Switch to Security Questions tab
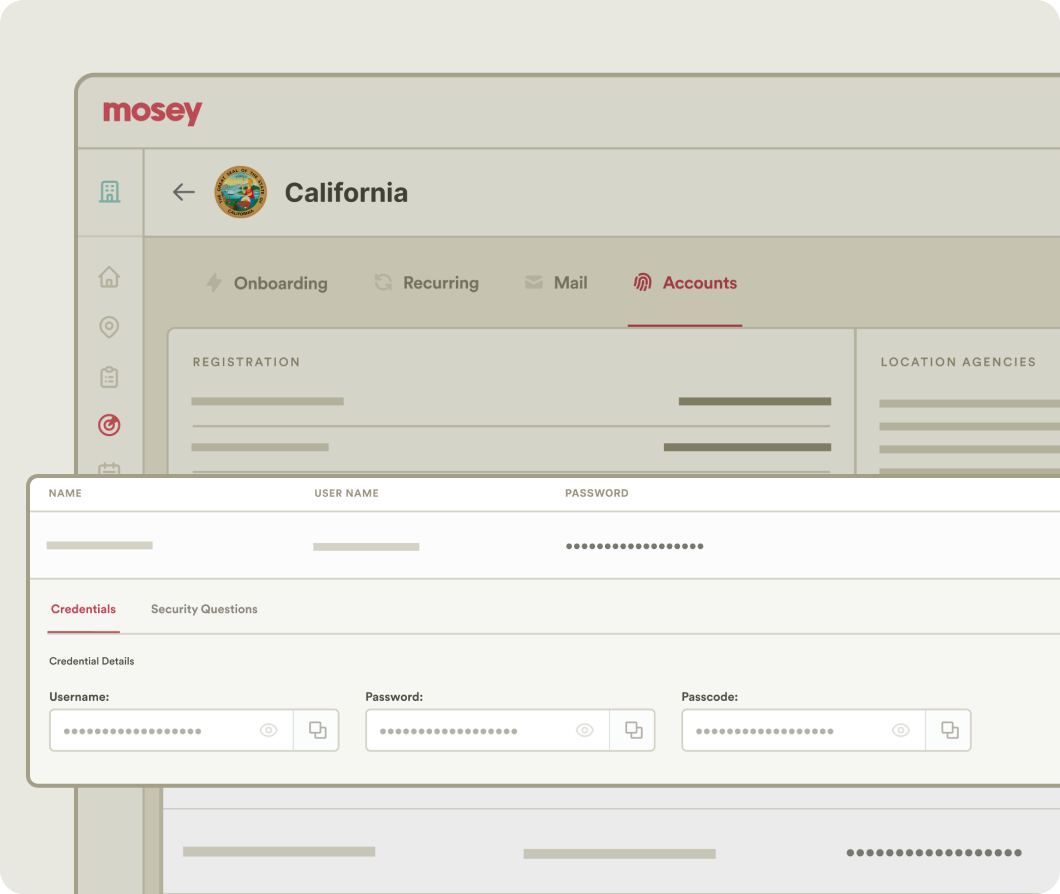 click(x=204, y=609)
